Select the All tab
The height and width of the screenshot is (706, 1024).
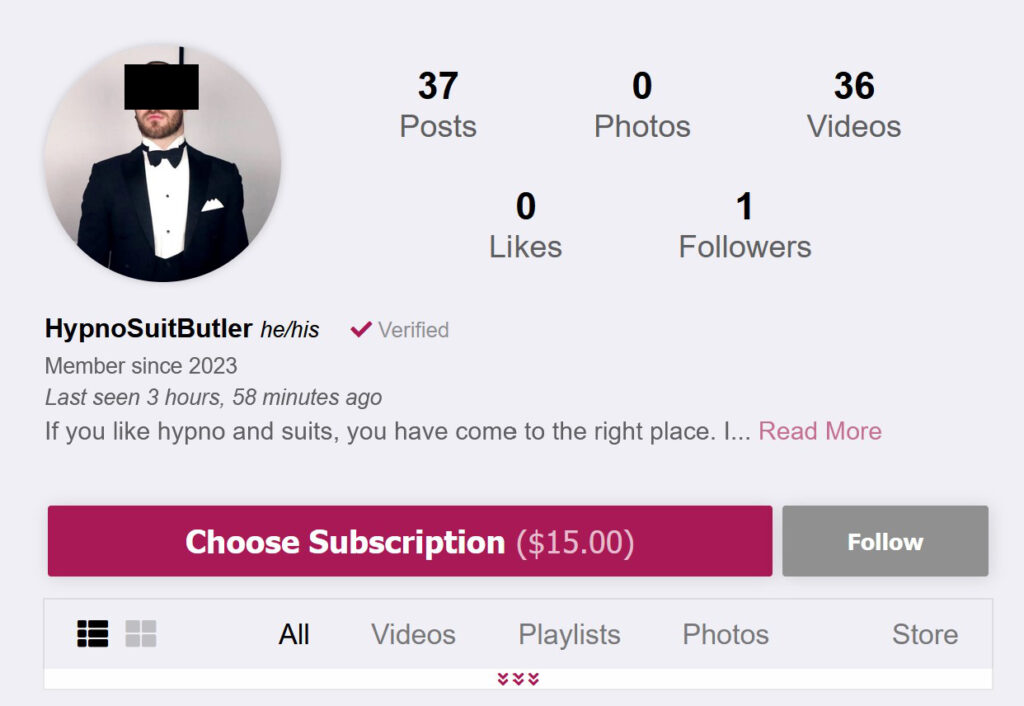(x=294, y=634)
